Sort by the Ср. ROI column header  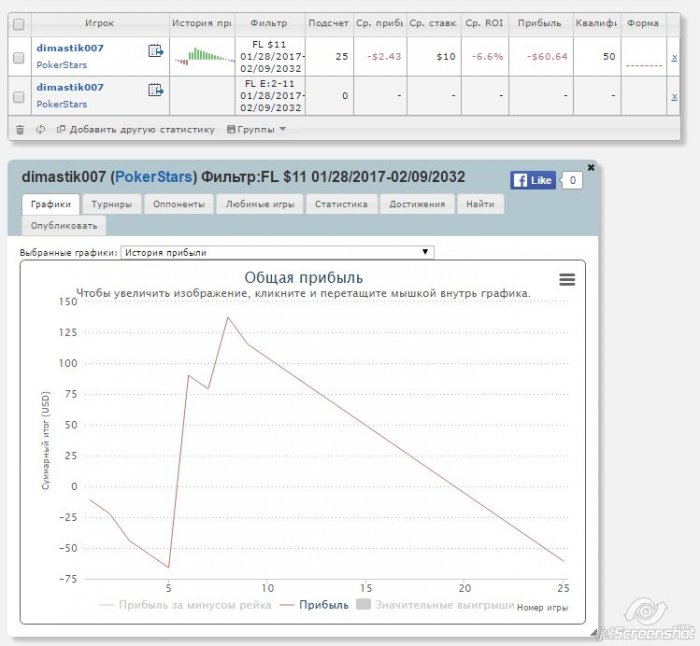point(484,23)
